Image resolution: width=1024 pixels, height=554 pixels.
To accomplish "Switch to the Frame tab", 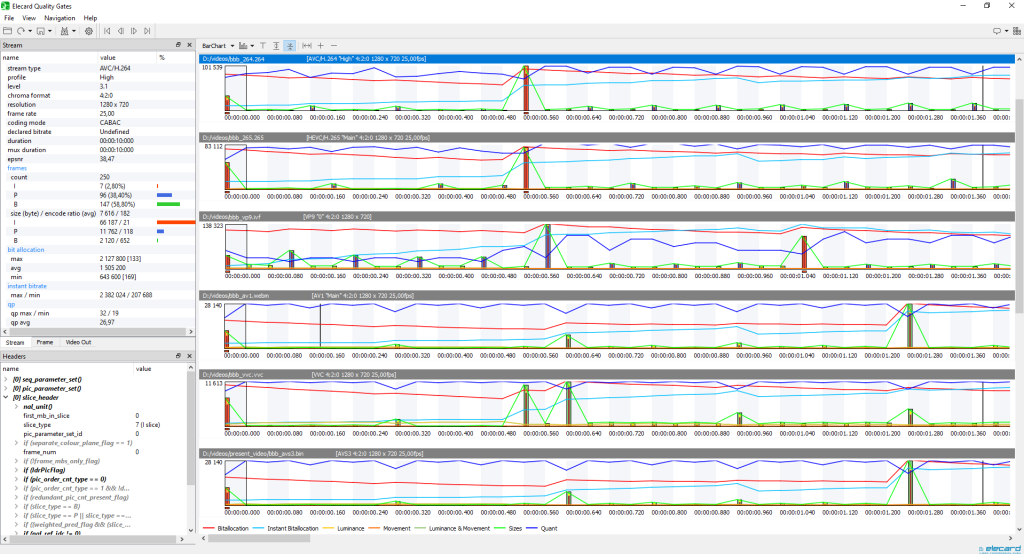I will pos(45,342).
